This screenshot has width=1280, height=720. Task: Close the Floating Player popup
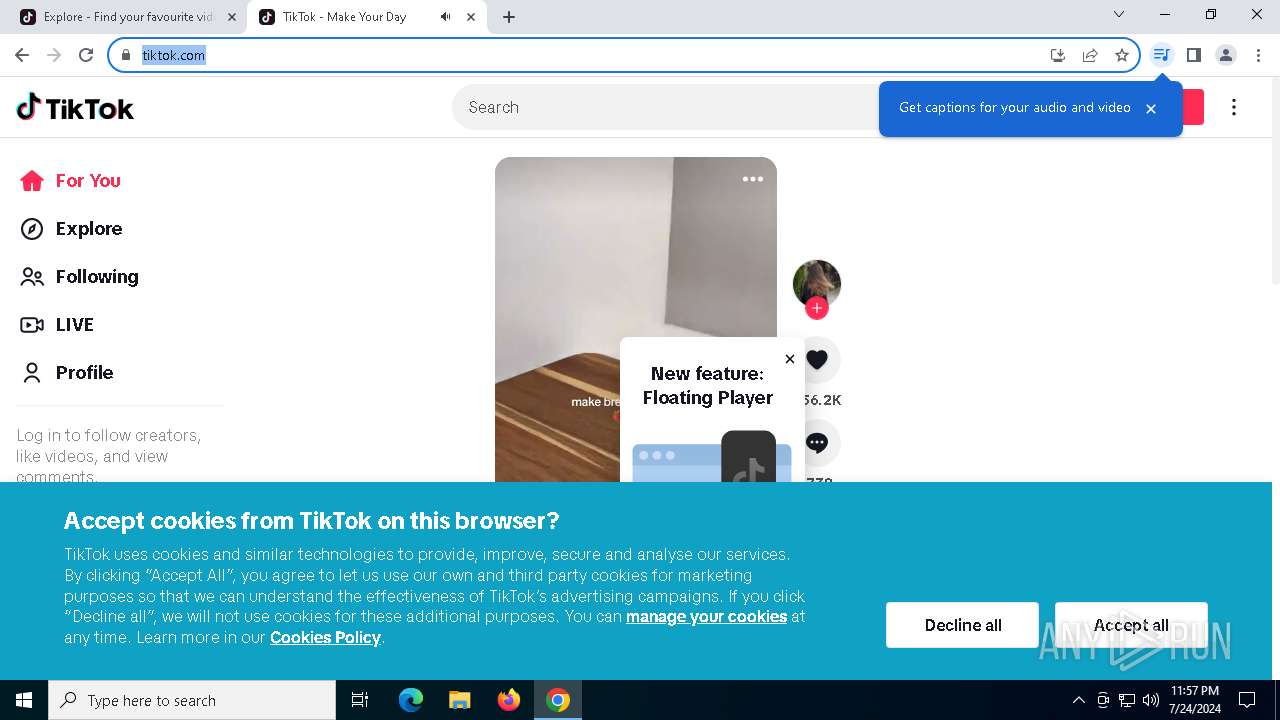pyautogui.click(x=790, y=359)
